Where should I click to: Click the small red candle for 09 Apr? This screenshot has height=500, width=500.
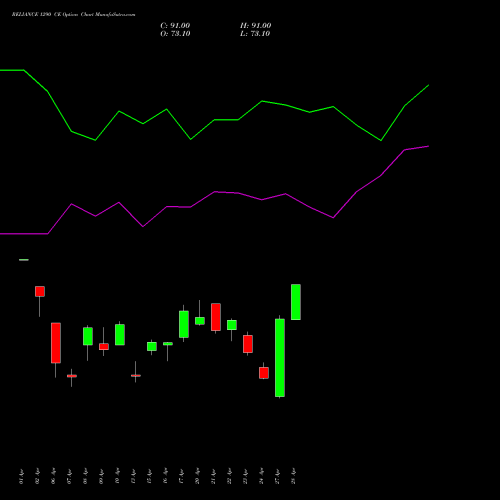pyautogui.click(x=104, y=347)
